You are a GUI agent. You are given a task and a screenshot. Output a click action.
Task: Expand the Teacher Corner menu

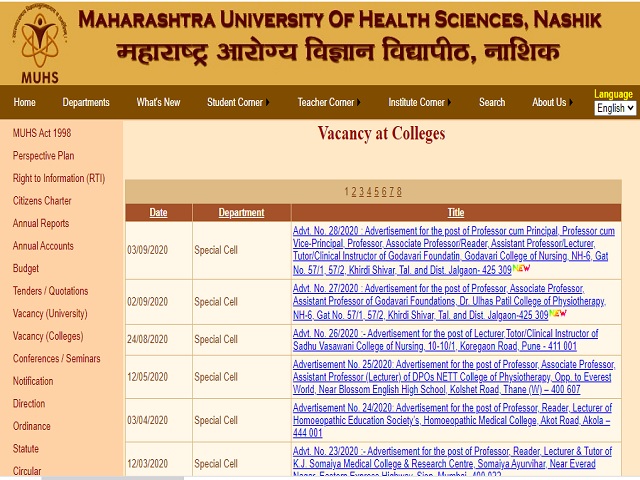[329, 102]
